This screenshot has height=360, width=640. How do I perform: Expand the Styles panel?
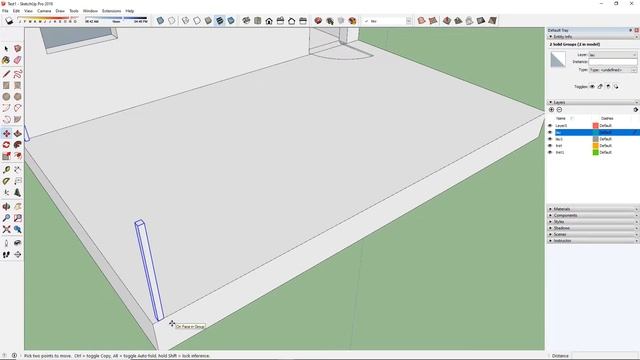click(551, 222)
